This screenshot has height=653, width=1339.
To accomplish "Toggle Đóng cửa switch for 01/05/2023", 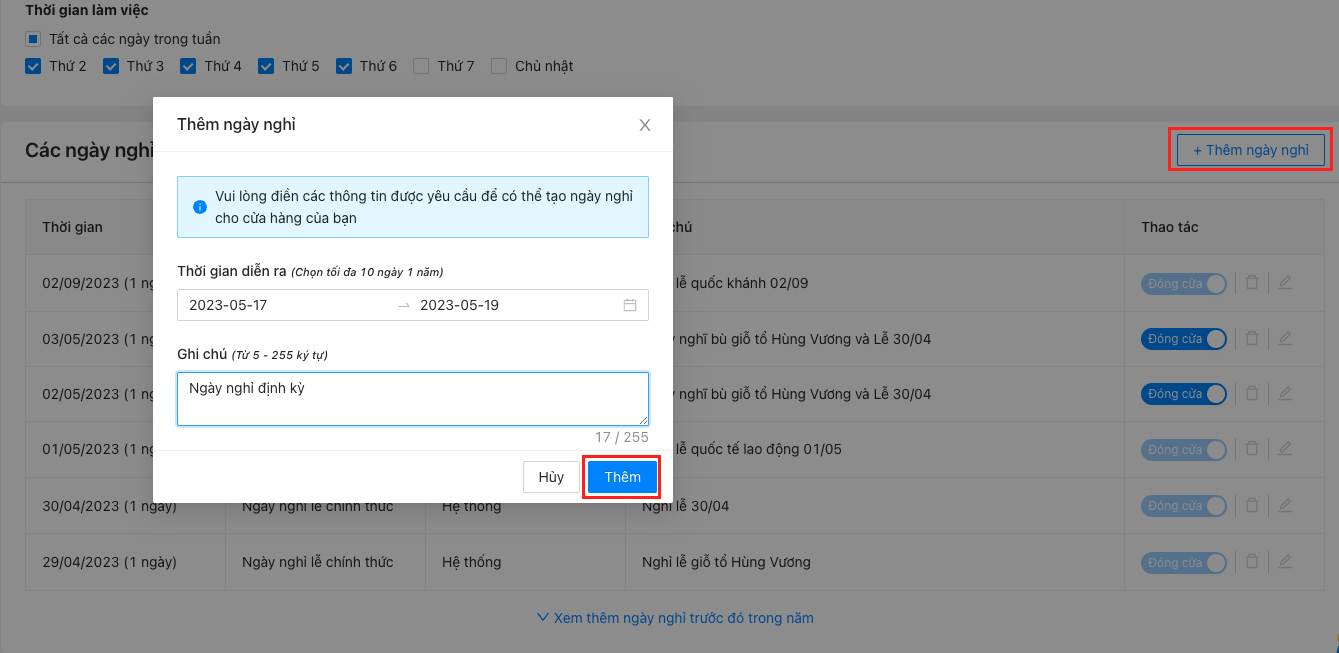I will pyautogui.click(x=1184, y=450).
